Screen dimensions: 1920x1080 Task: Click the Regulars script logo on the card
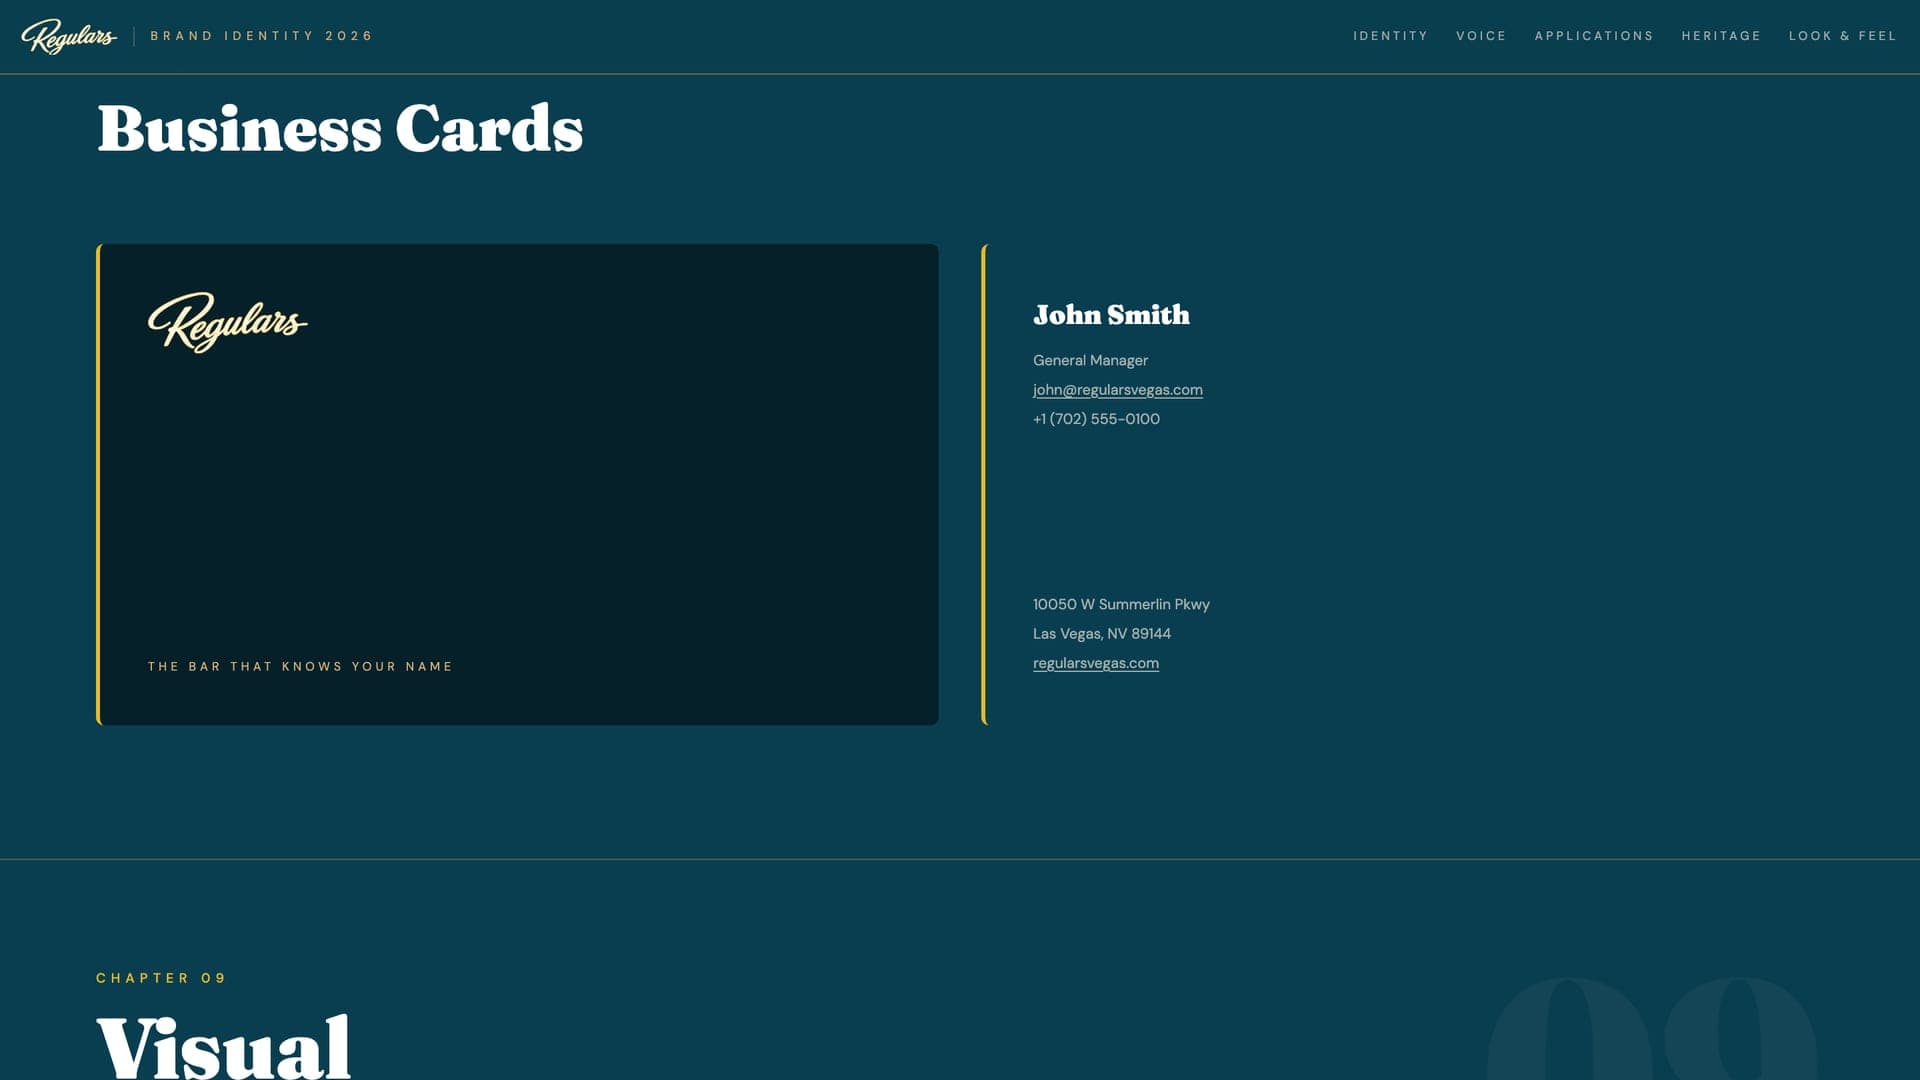(228, 322)
